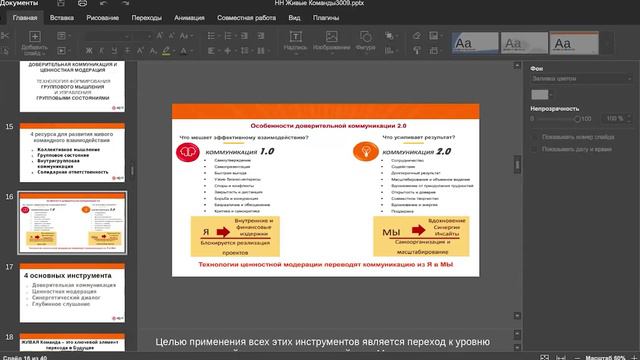This screenshot has width=640, height=360.
Task: Enable 'Показывать номер слайда' checkbox
Action: (534, 137)
